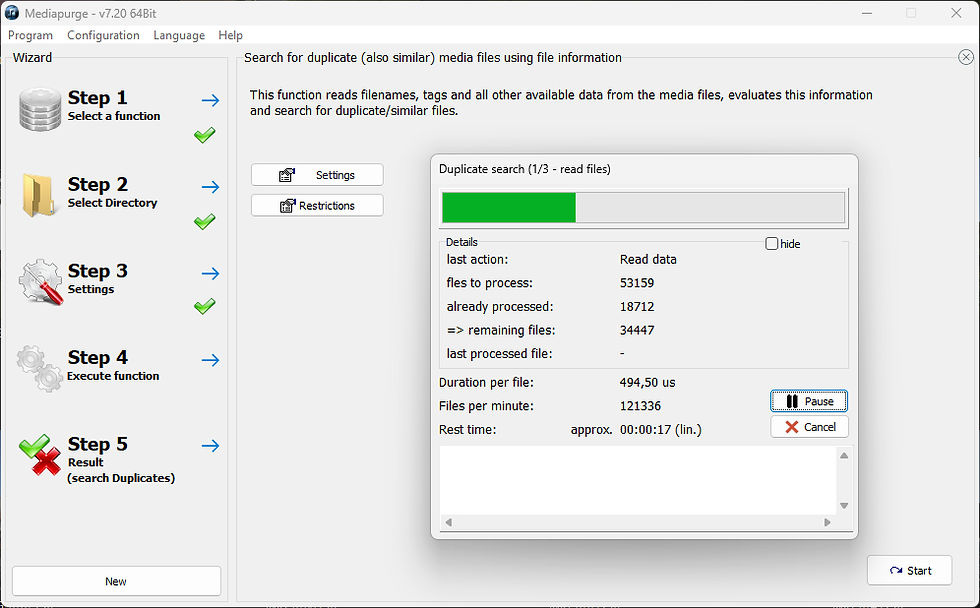
Task: Open the Restrictions button
Action: [318, 206]
